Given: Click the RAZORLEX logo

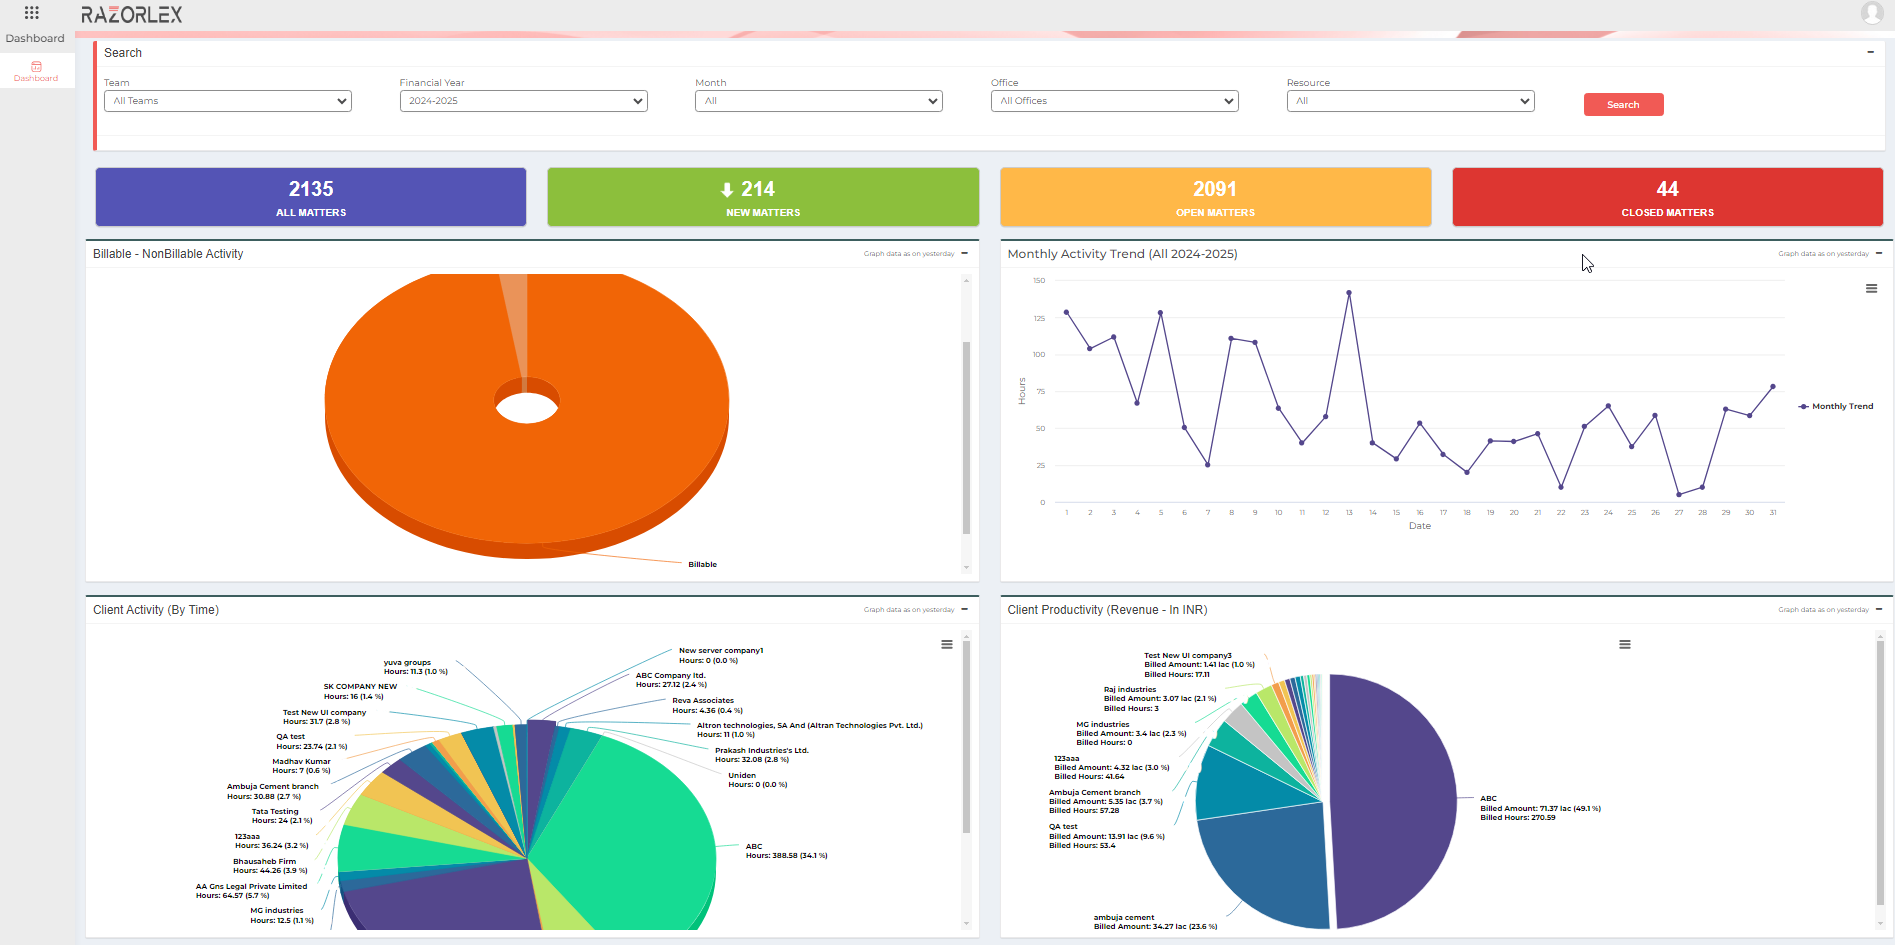Looking at the screenshot, I should 129,14.
